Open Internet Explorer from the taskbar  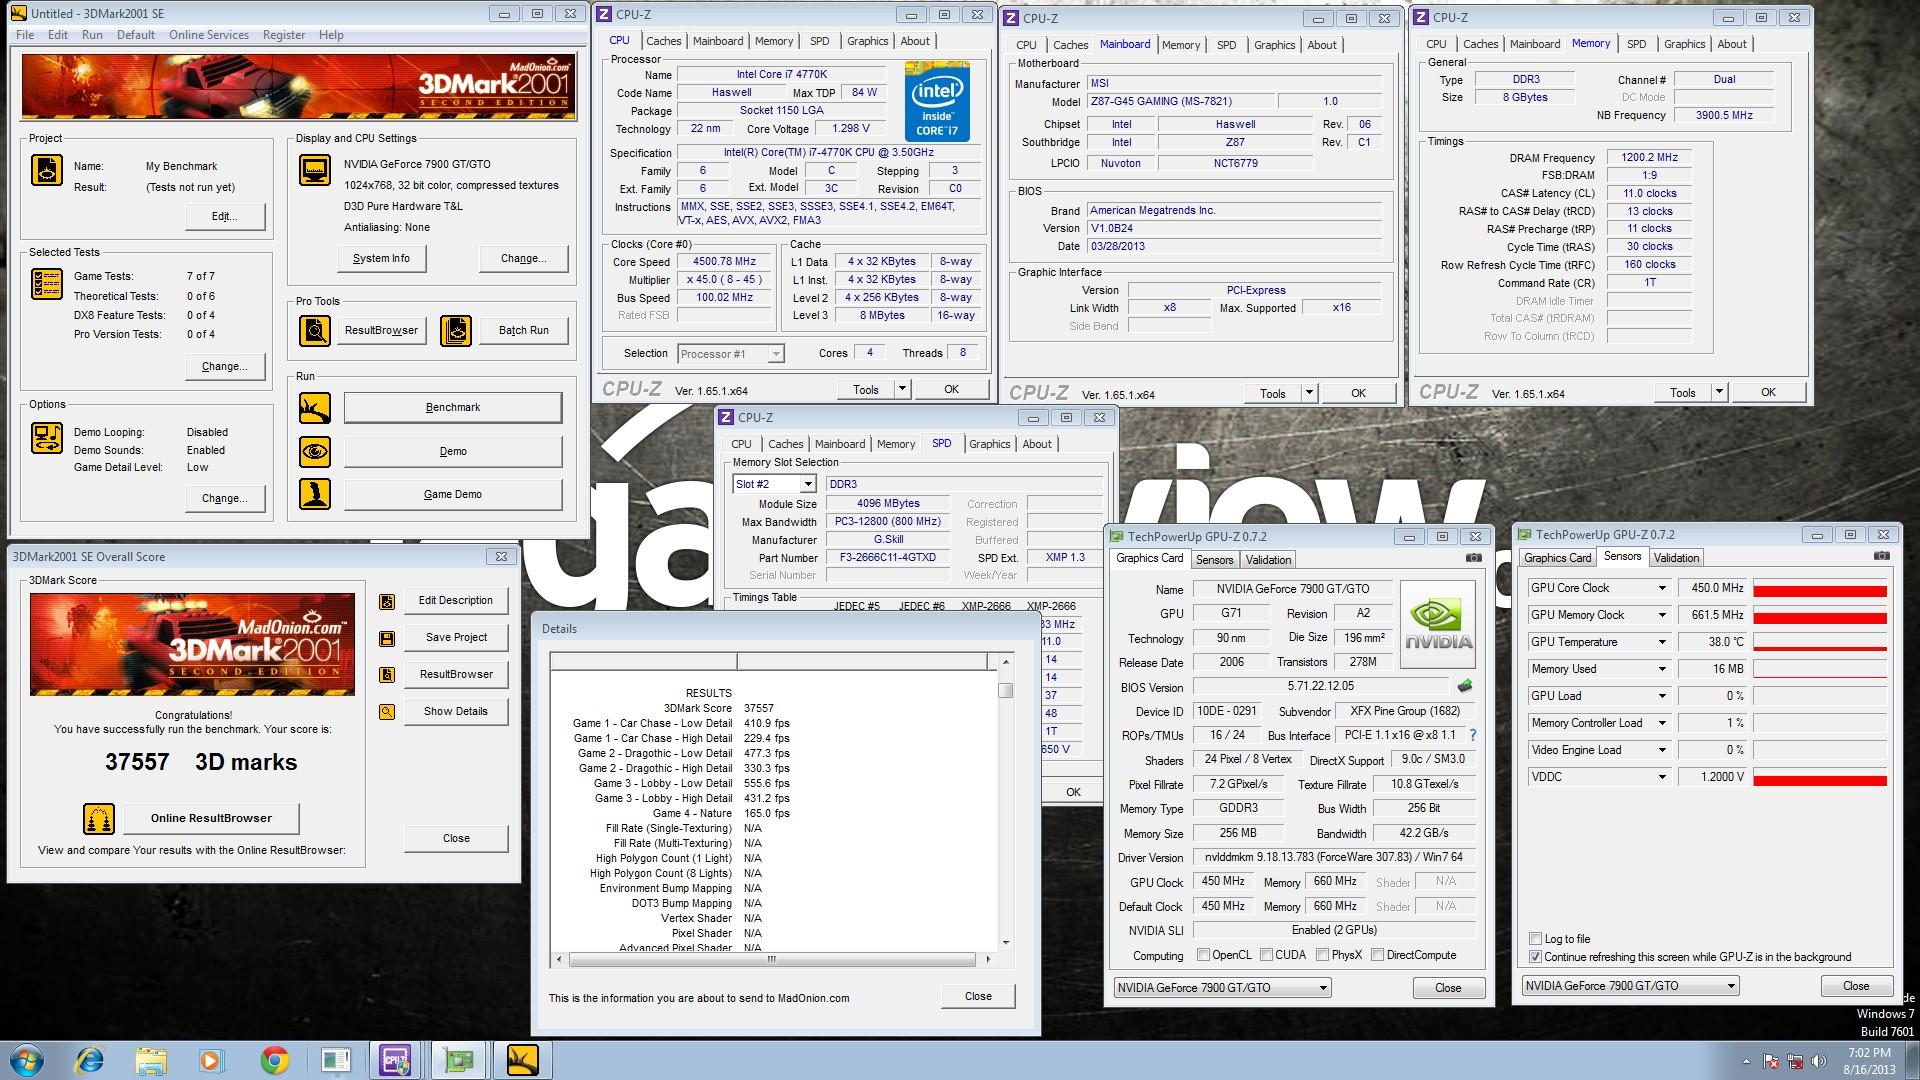point(90,1060)
